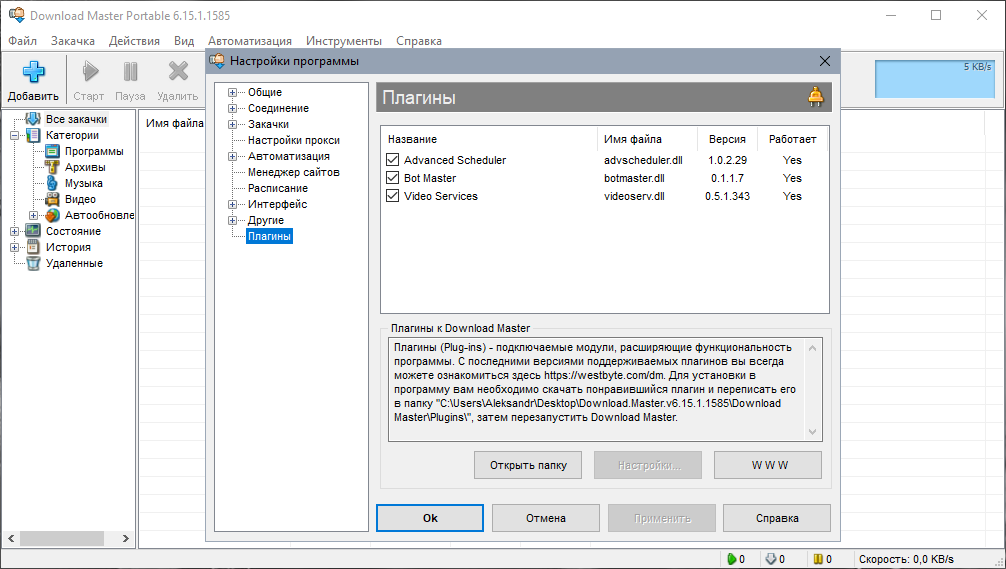Click the Пауза pause icon in toolbar

click(130, 71)
